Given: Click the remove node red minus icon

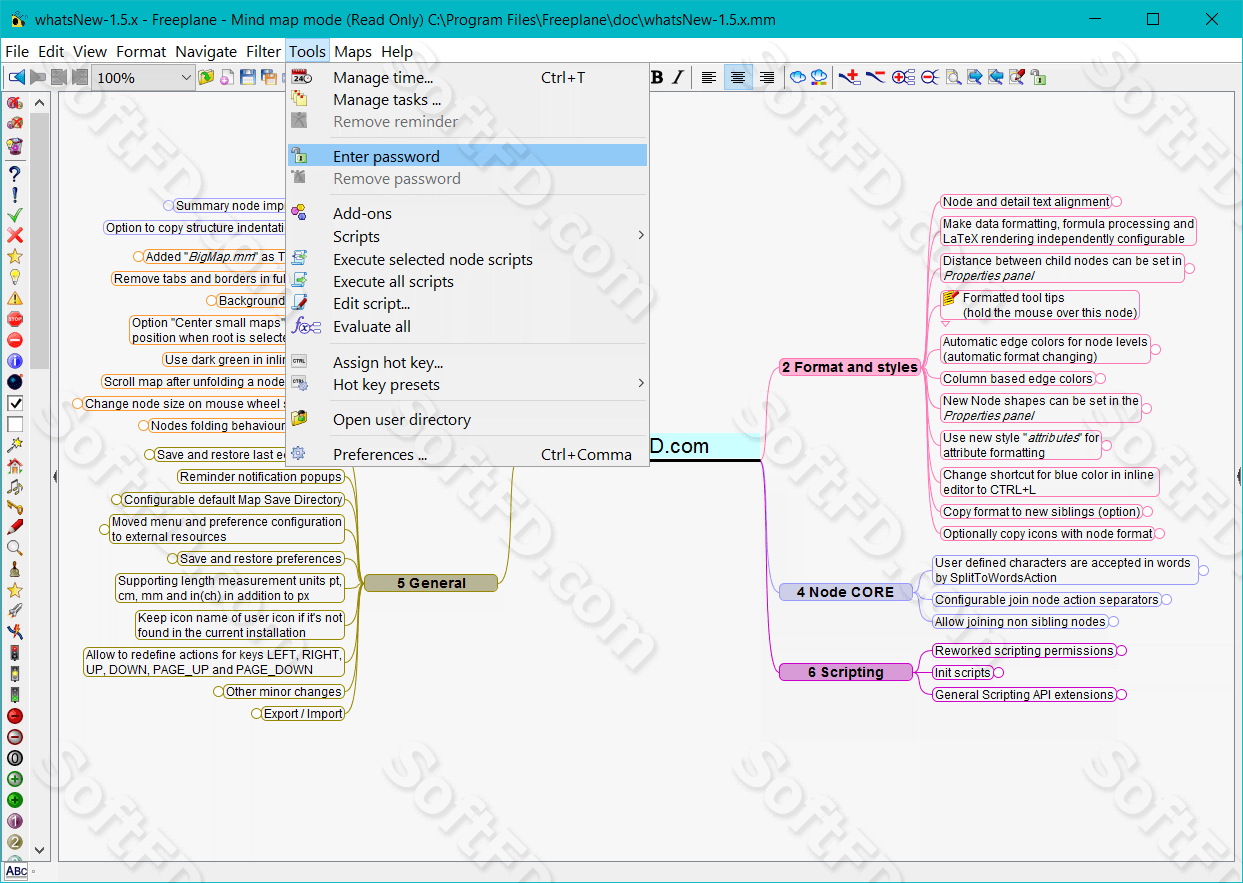Looking at the screenshot, I should pyautogui.click(x=875, y=77).
